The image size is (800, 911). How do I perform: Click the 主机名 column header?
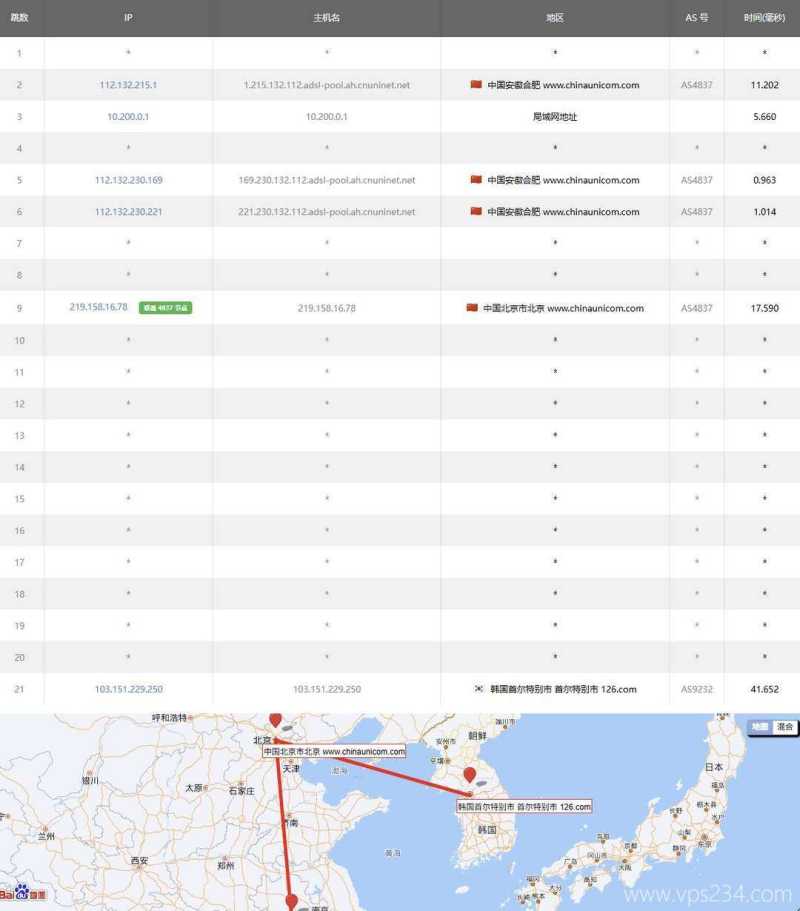click(326, 18)
